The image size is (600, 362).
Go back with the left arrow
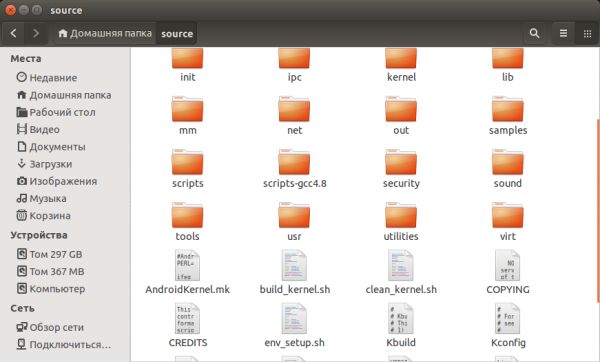(x=13, y=33)
